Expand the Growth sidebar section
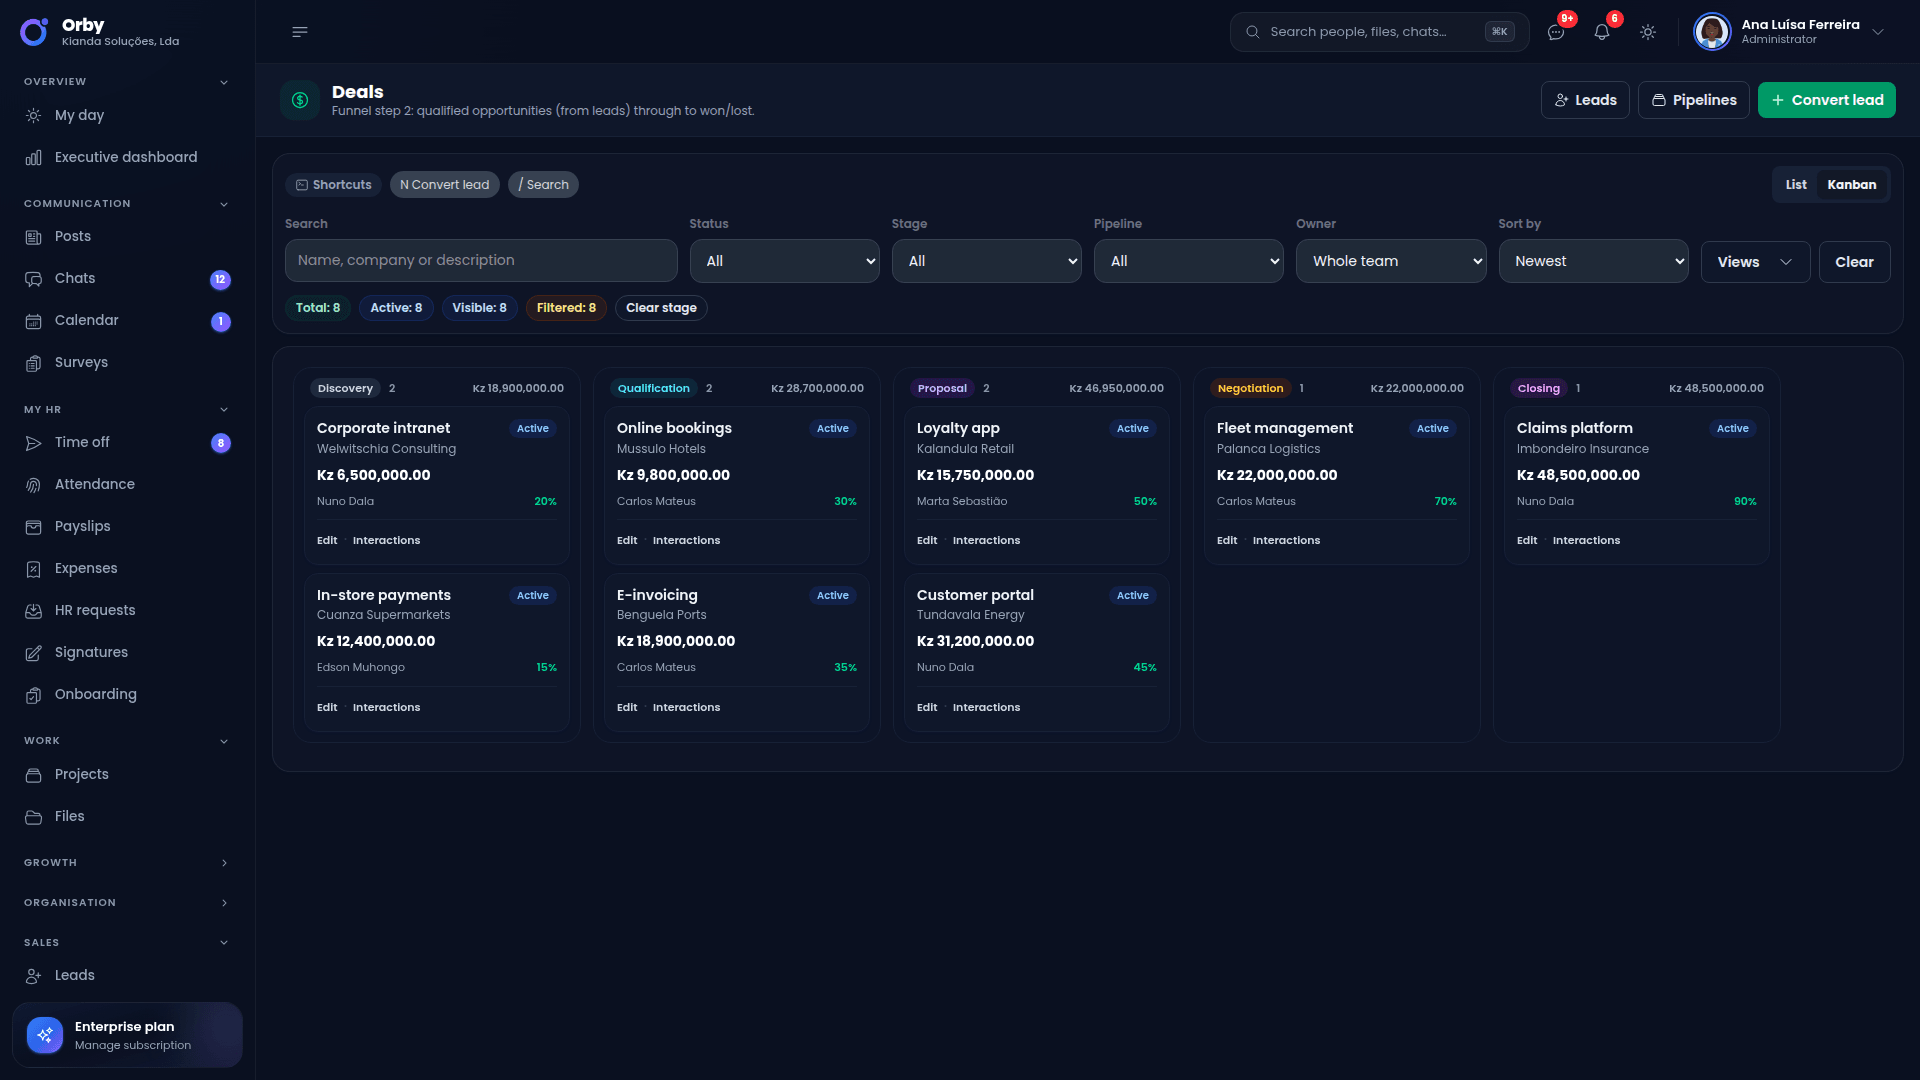The height and width of the screenshot is (1080, 1920). click(127, 862)
